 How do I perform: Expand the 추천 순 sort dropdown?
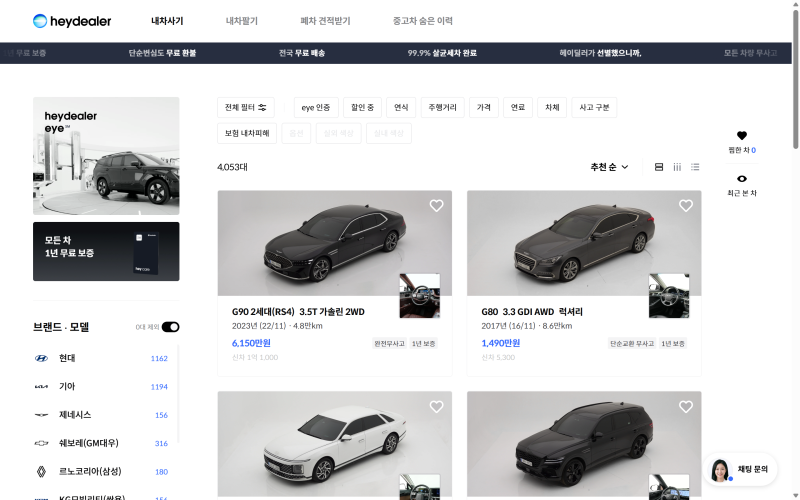[x=609, y=167]
